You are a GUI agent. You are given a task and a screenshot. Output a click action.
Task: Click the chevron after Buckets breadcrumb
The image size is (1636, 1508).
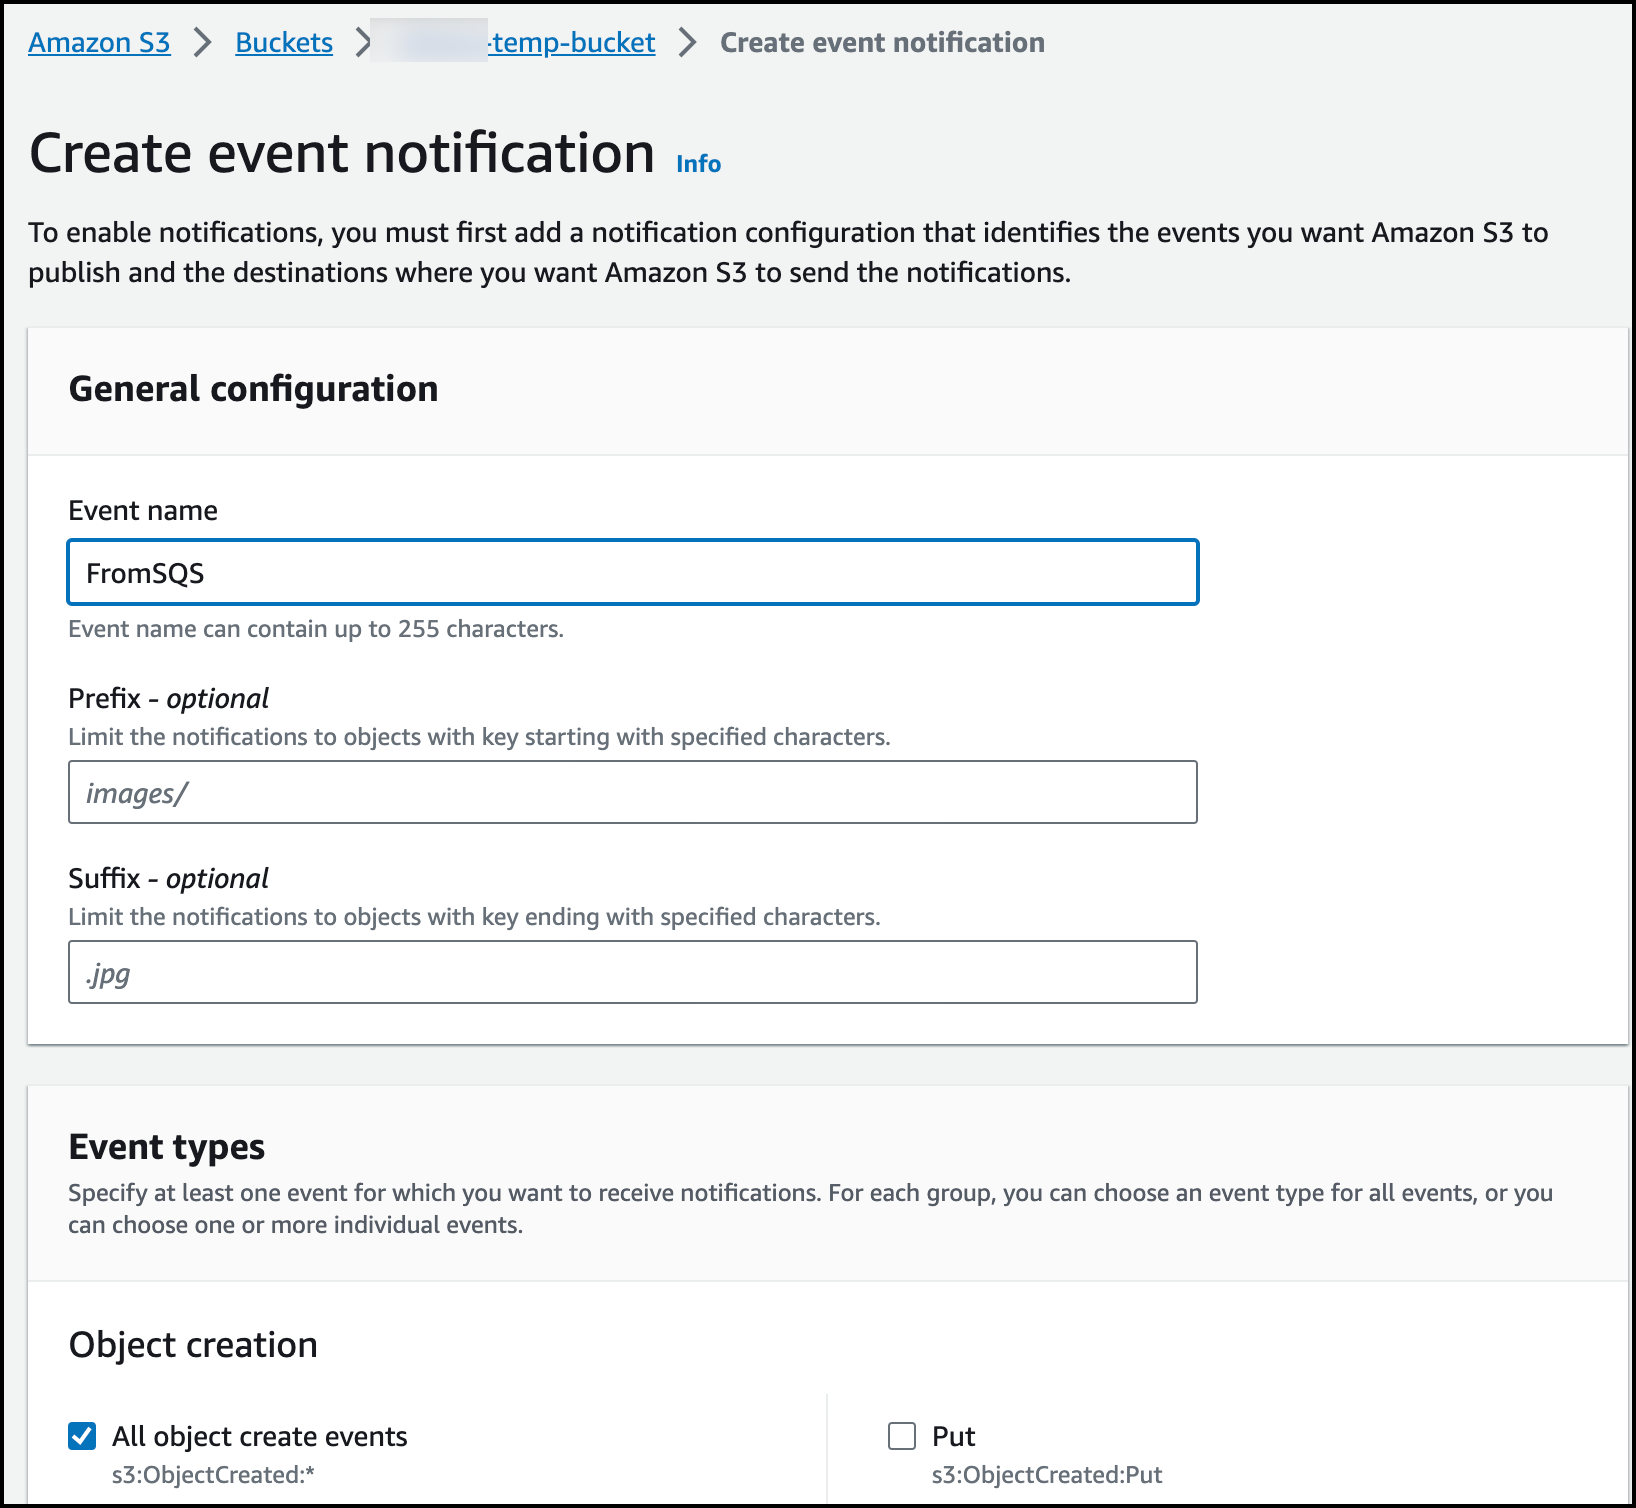(x=362, y=43)
